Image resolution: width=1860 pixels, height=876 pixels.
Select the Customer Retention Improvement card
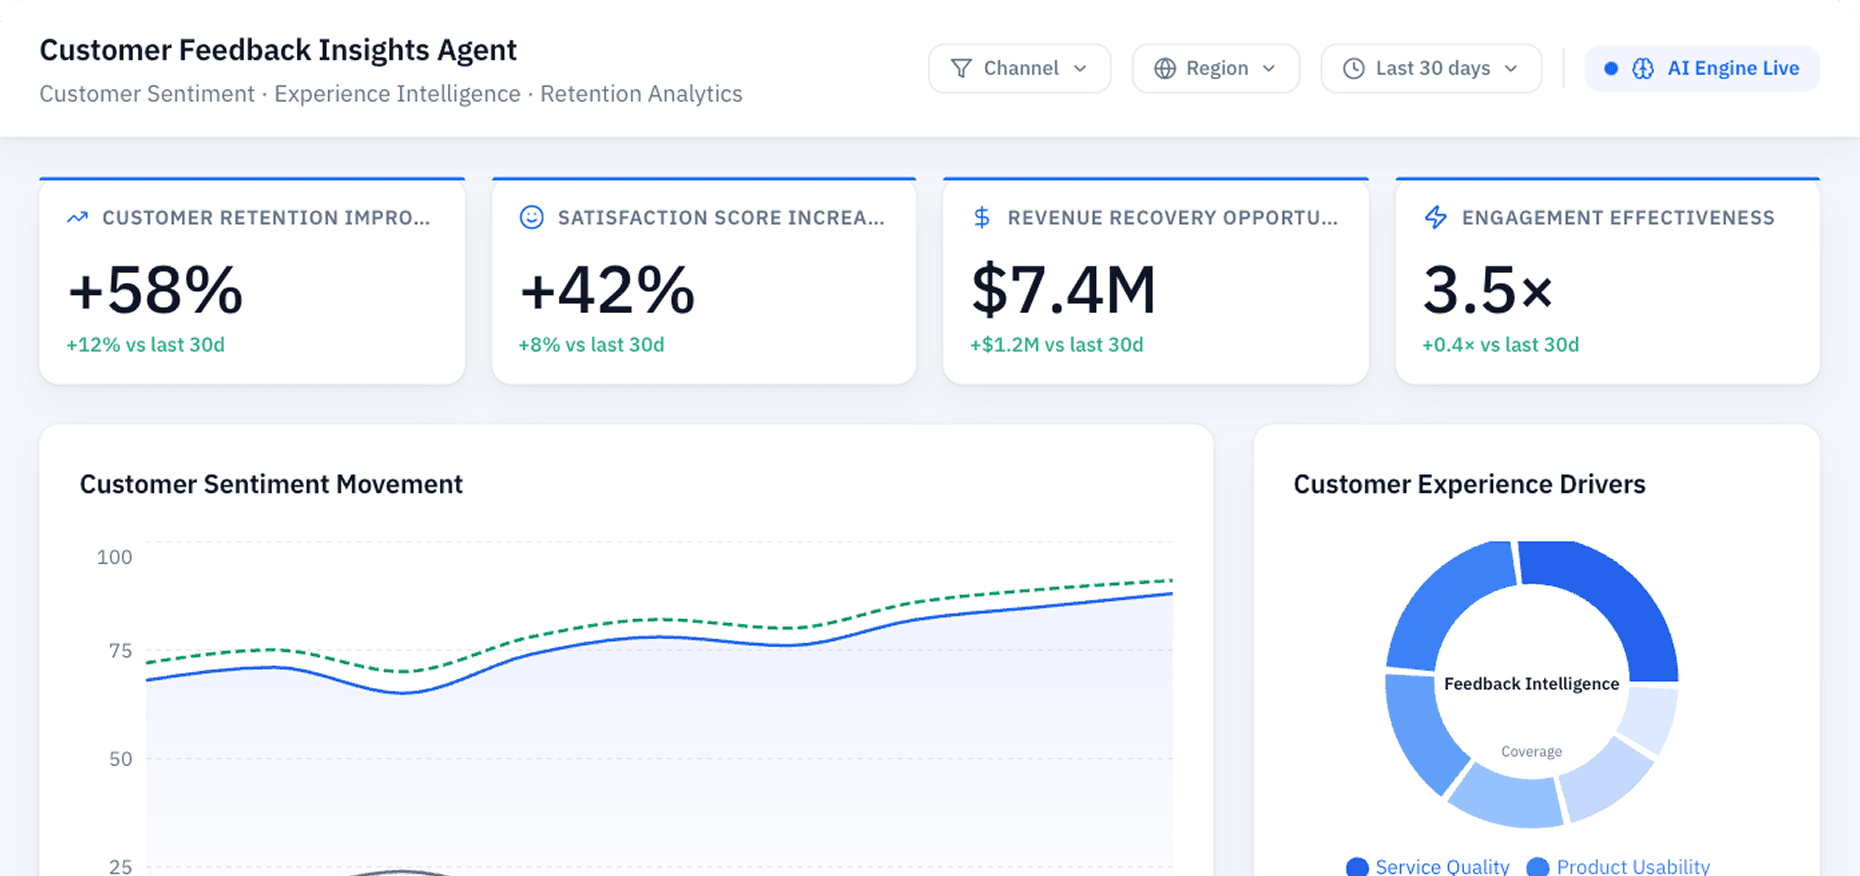coord(252,281)
